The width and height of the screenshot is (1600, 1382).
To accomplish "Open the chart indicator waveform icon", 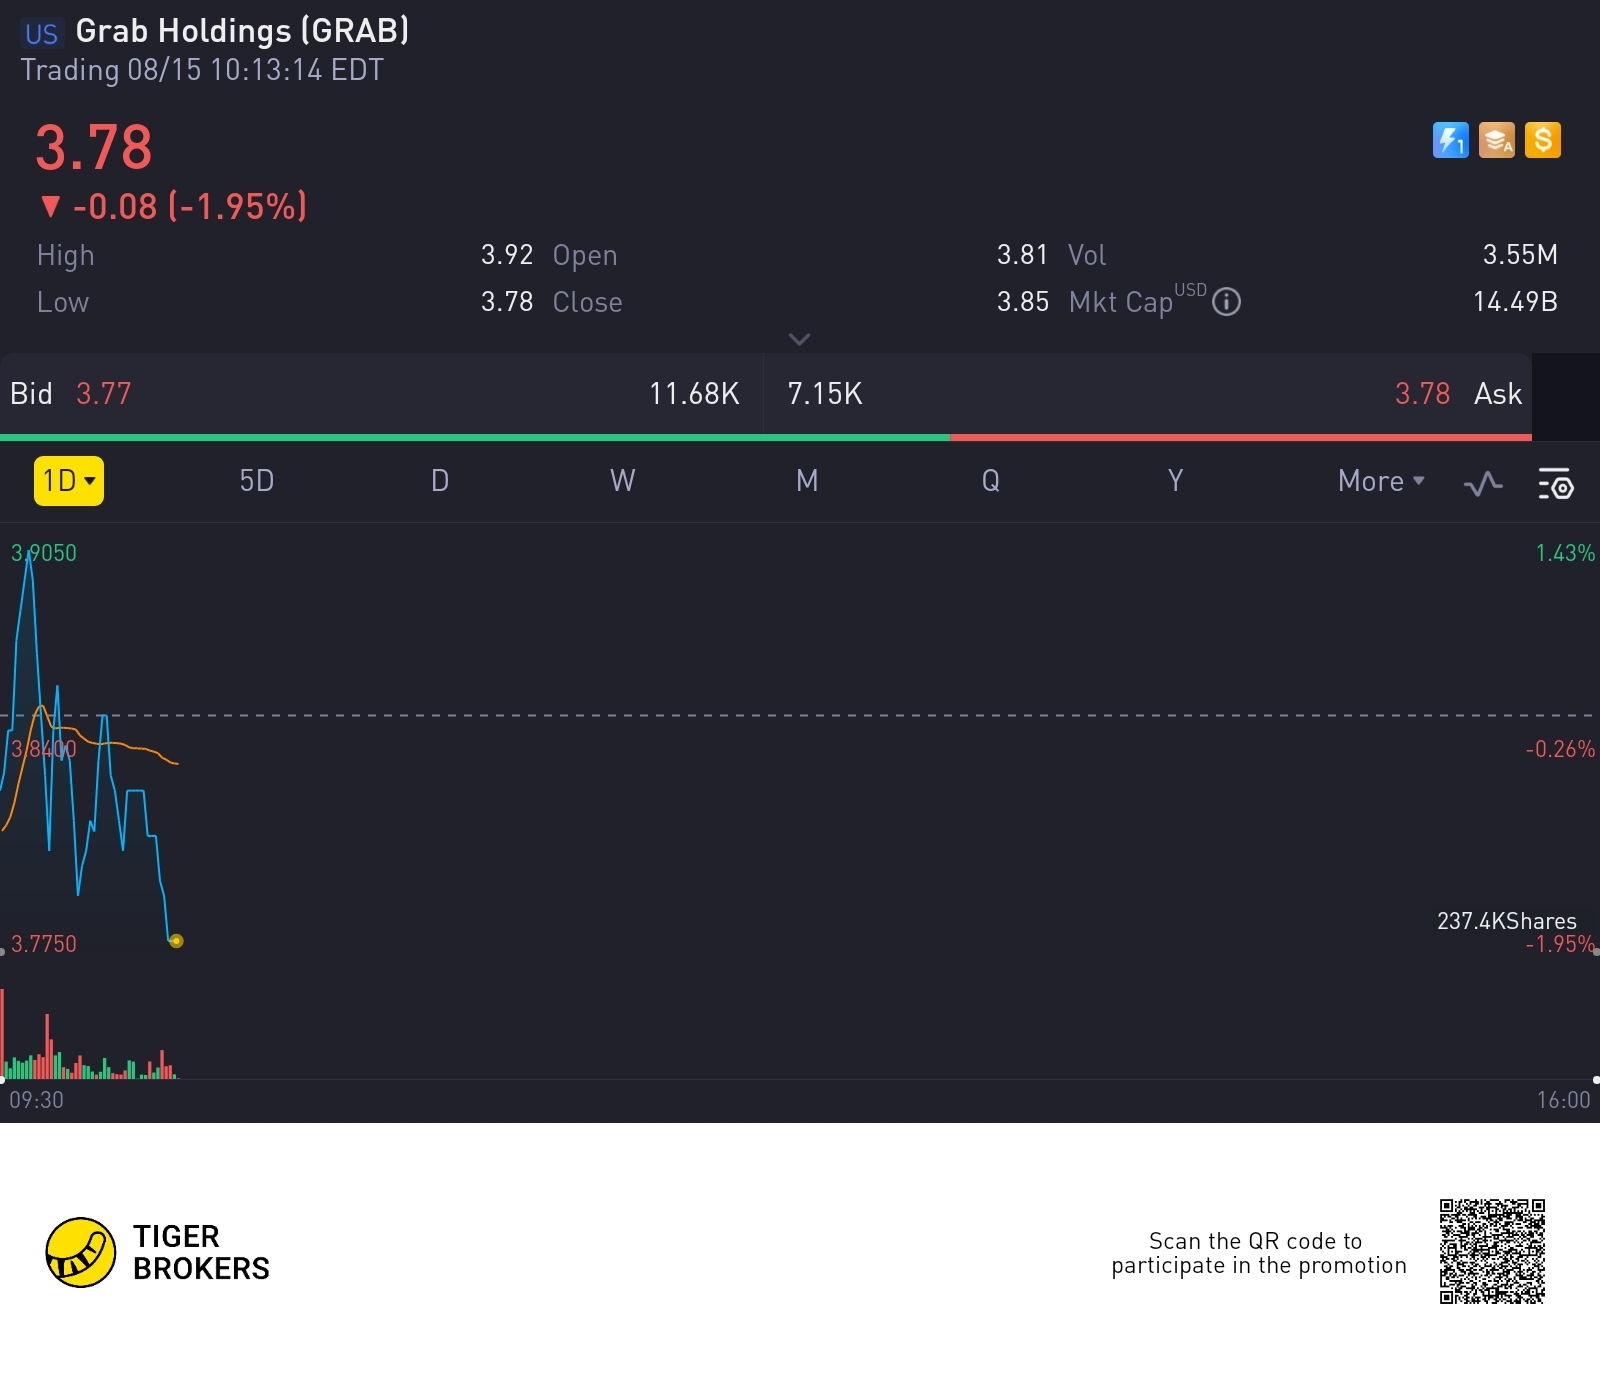I will [1483, 483].
